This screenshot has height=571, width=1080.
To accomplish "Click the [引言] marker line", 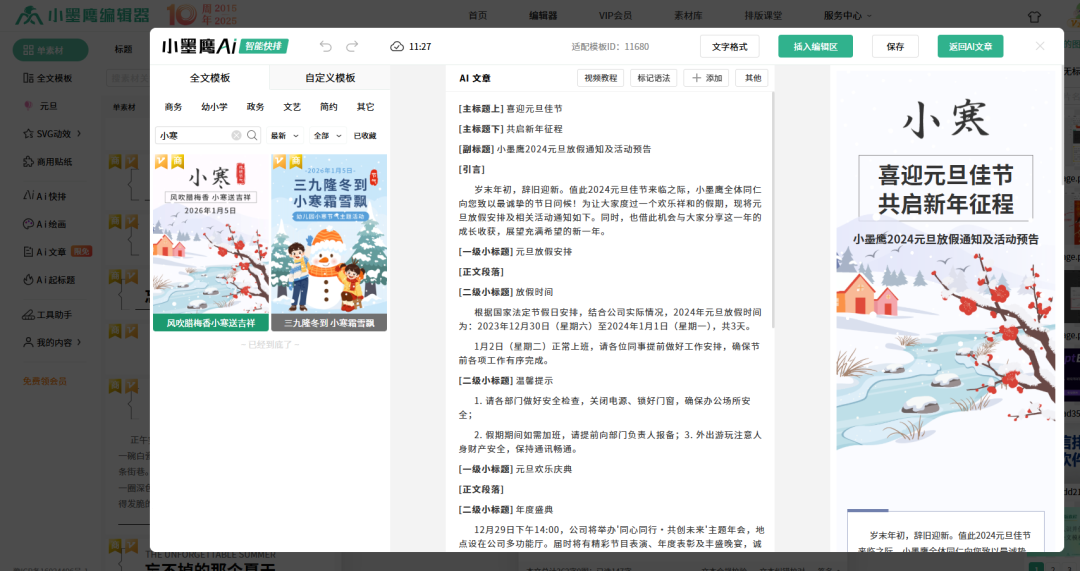I will tap(472, 169).
